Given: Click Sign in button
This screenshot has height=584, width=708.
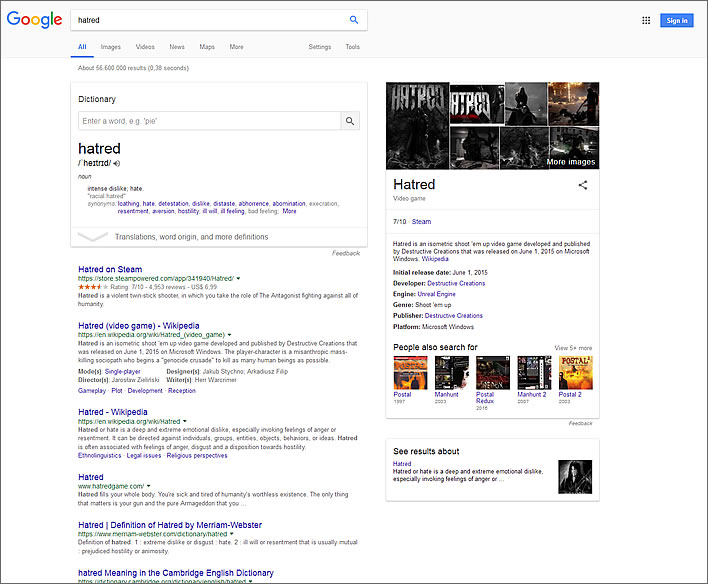Looking at the screenshot, I should coord(676,20).
